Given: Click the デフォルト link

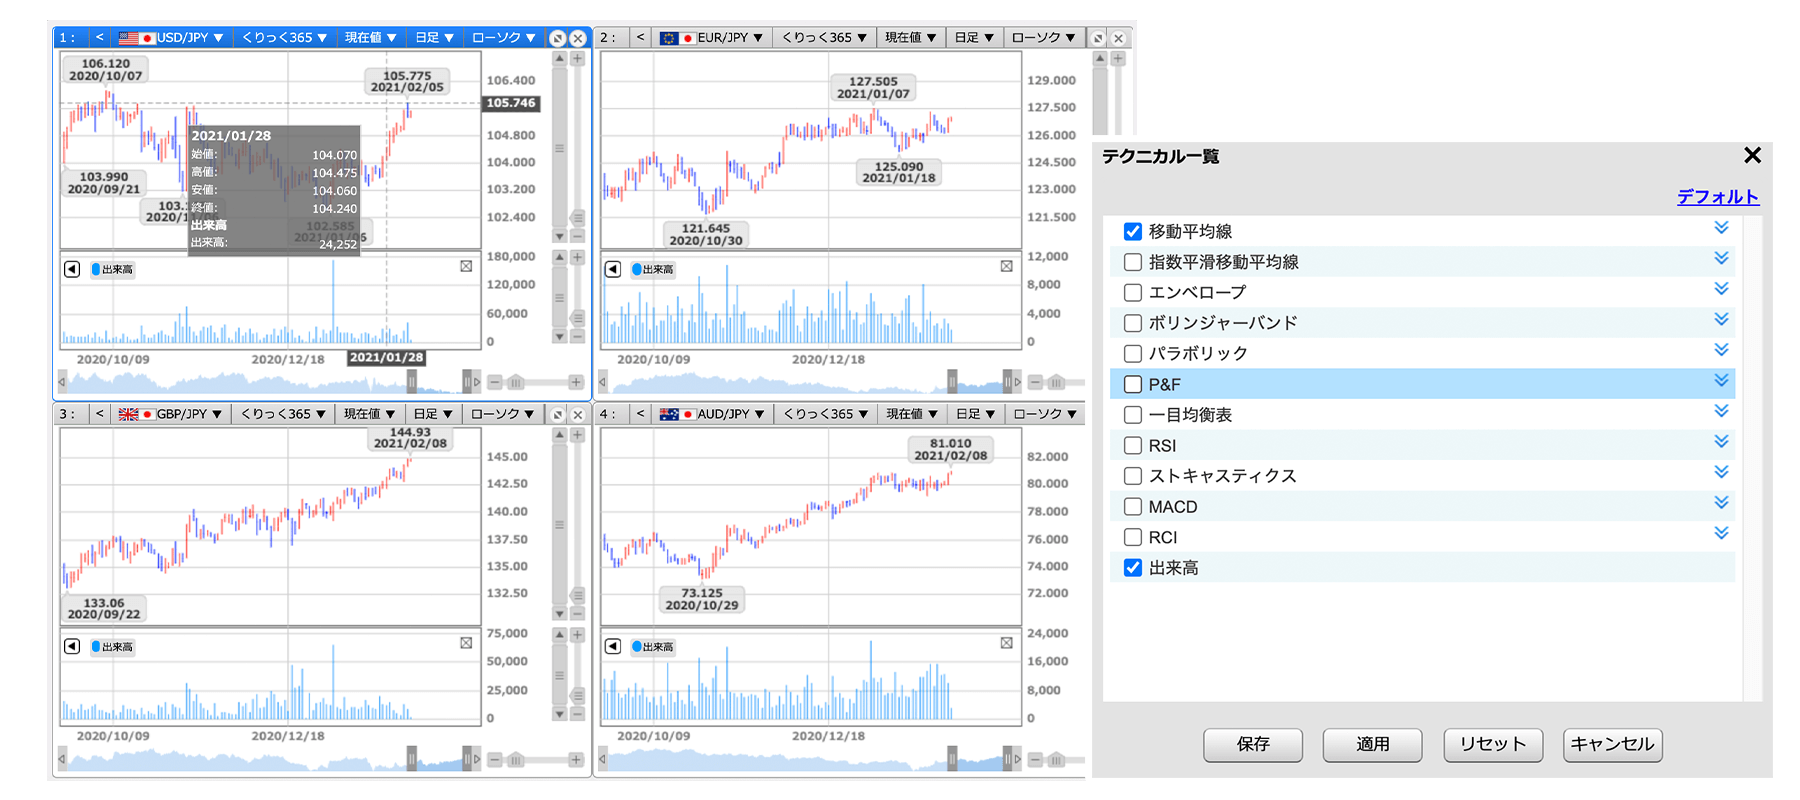Looking at the screenshot, I should coord(1717,197).
